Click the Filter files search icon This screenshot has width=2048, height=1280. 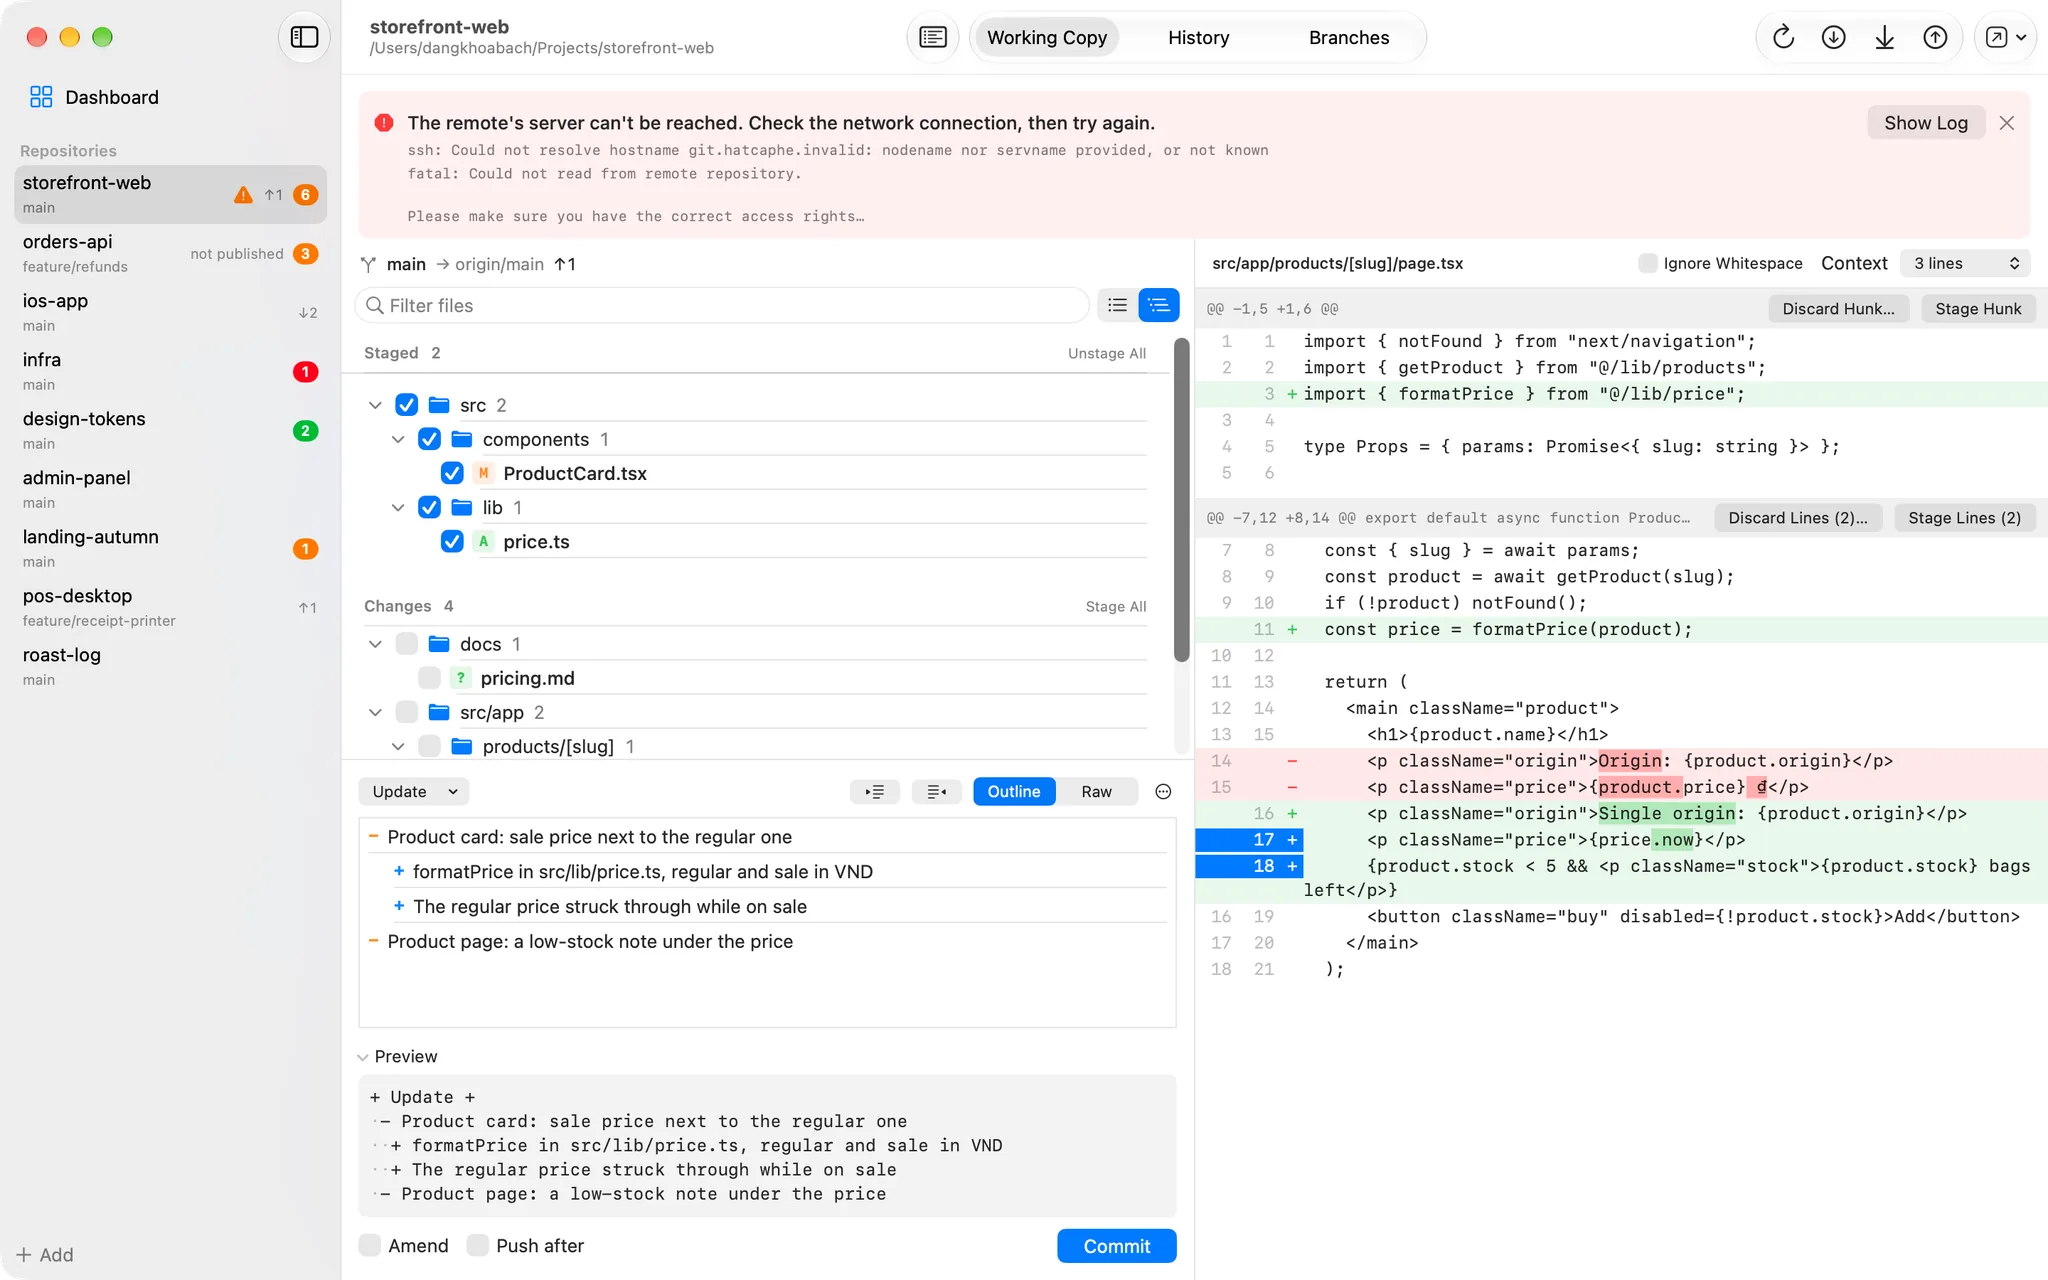pos(375,305)
